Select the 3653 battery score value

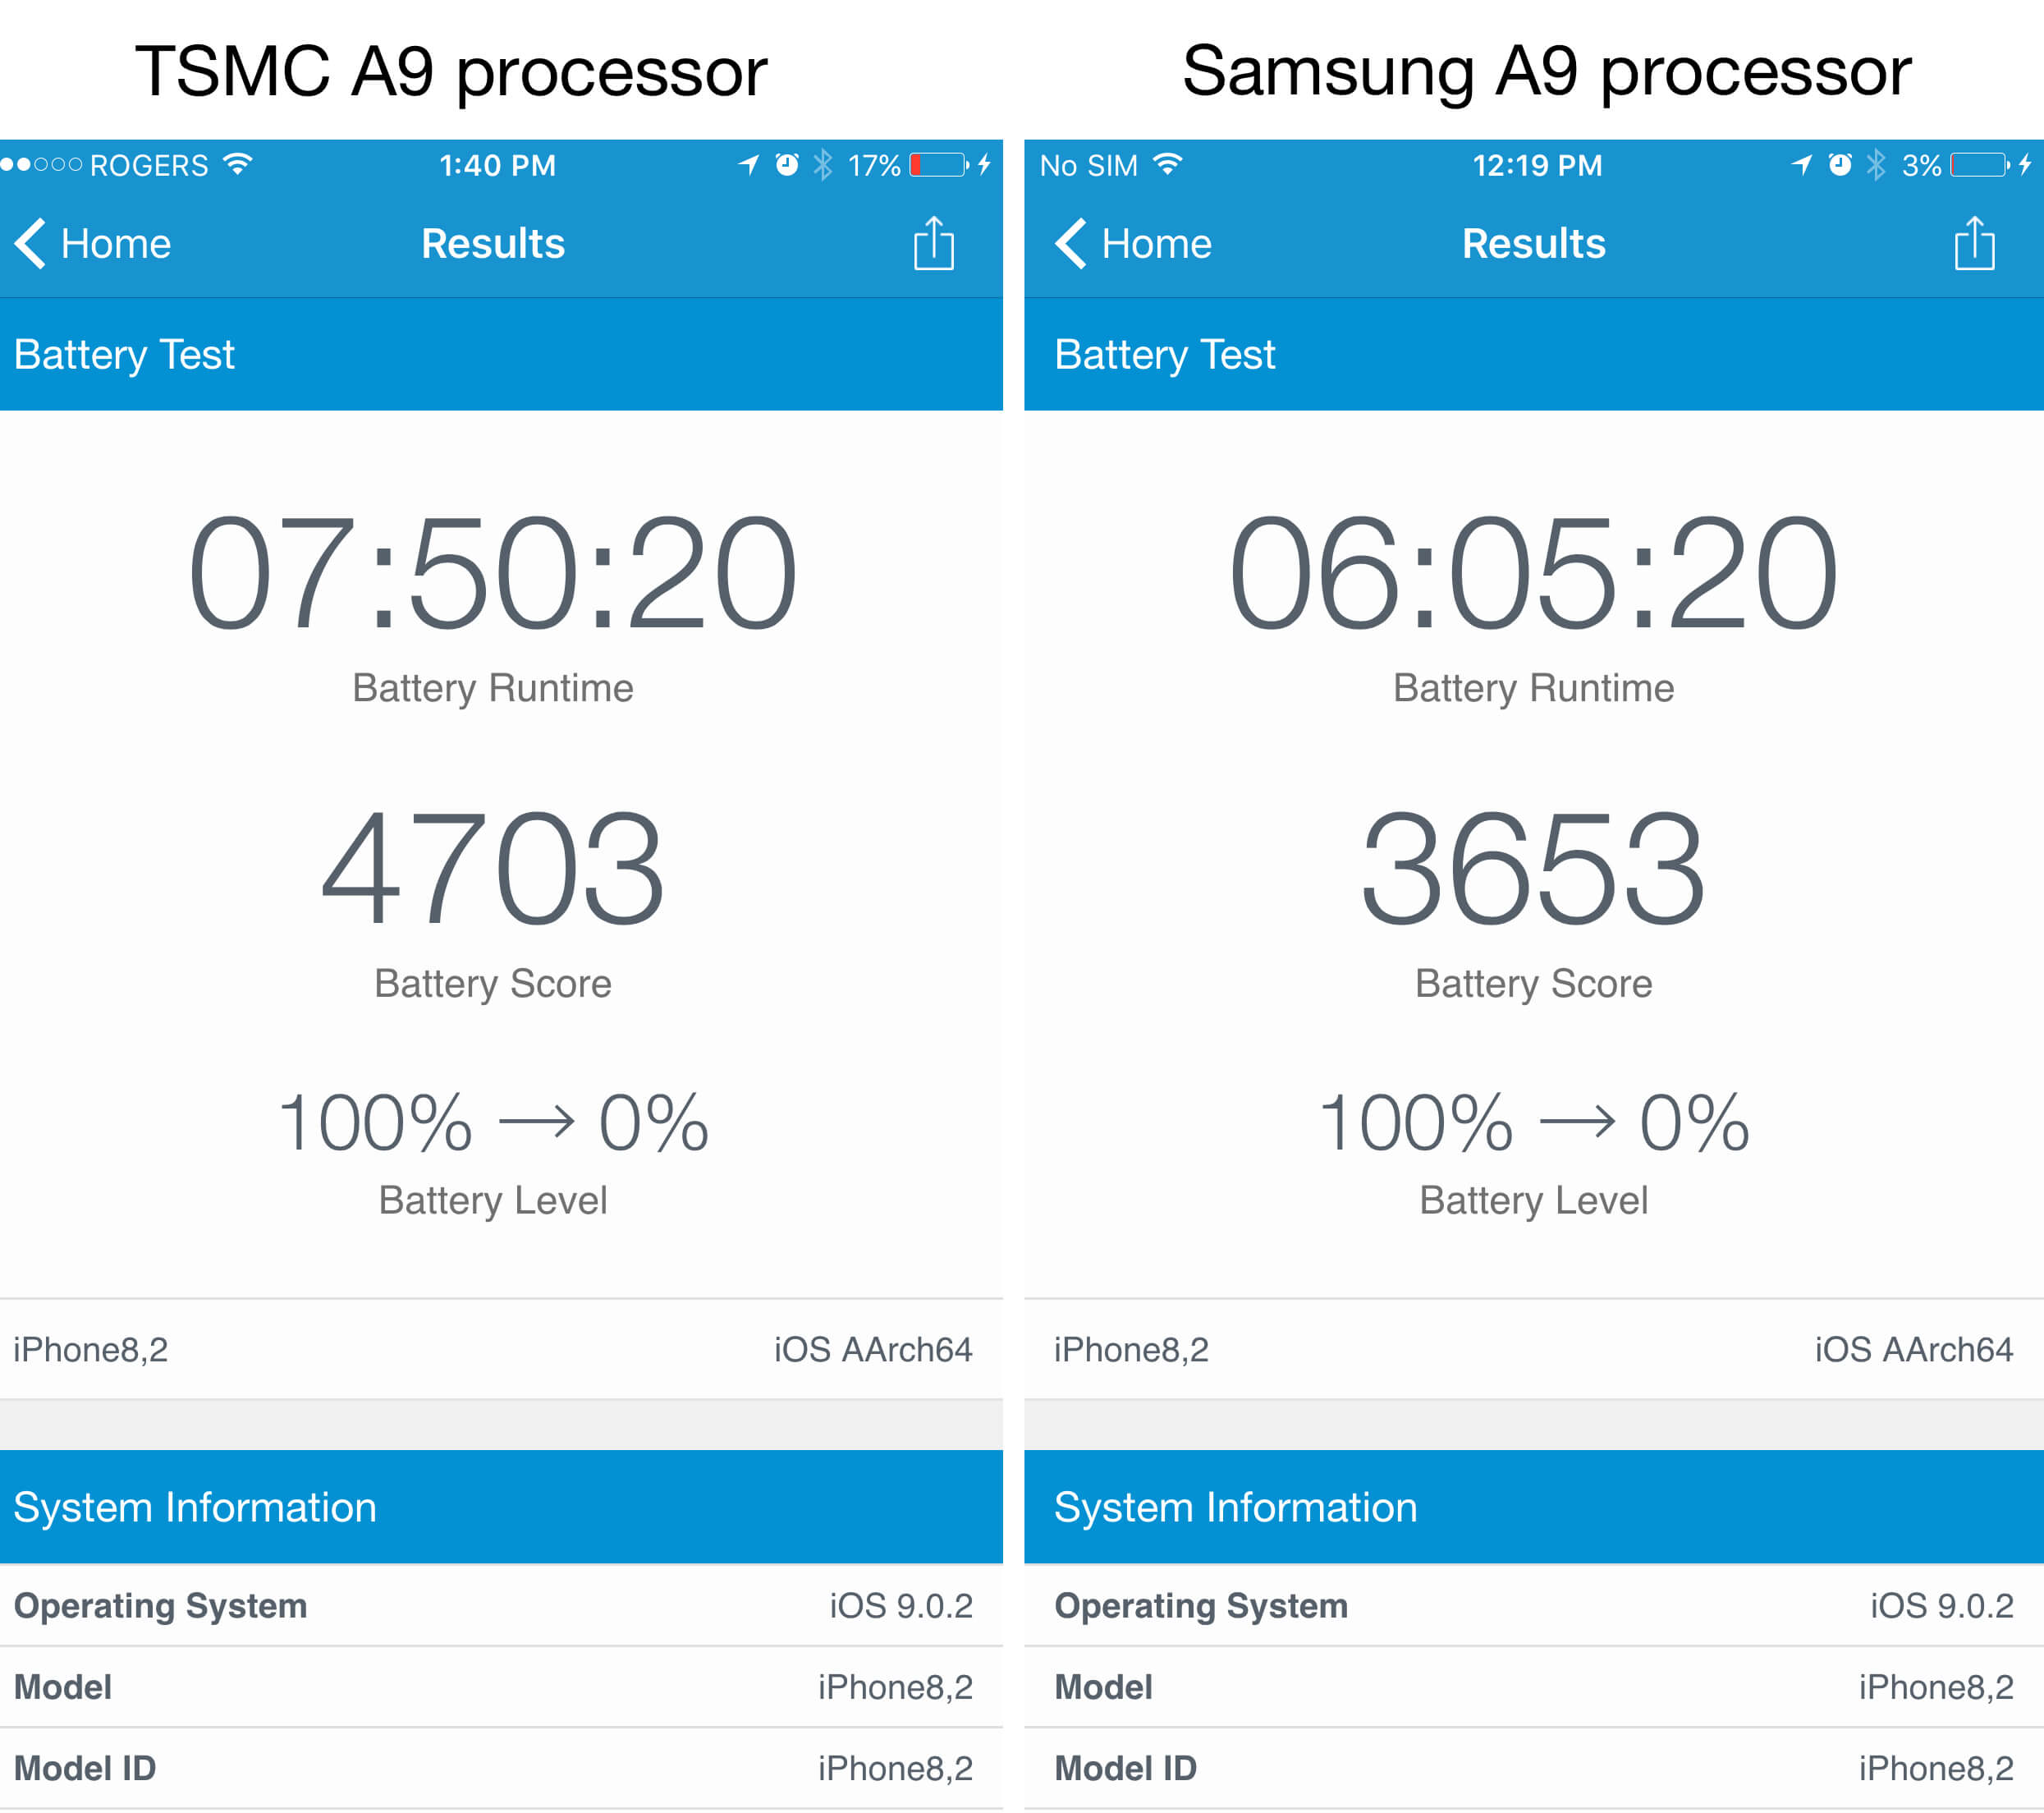coord(1533,868)
